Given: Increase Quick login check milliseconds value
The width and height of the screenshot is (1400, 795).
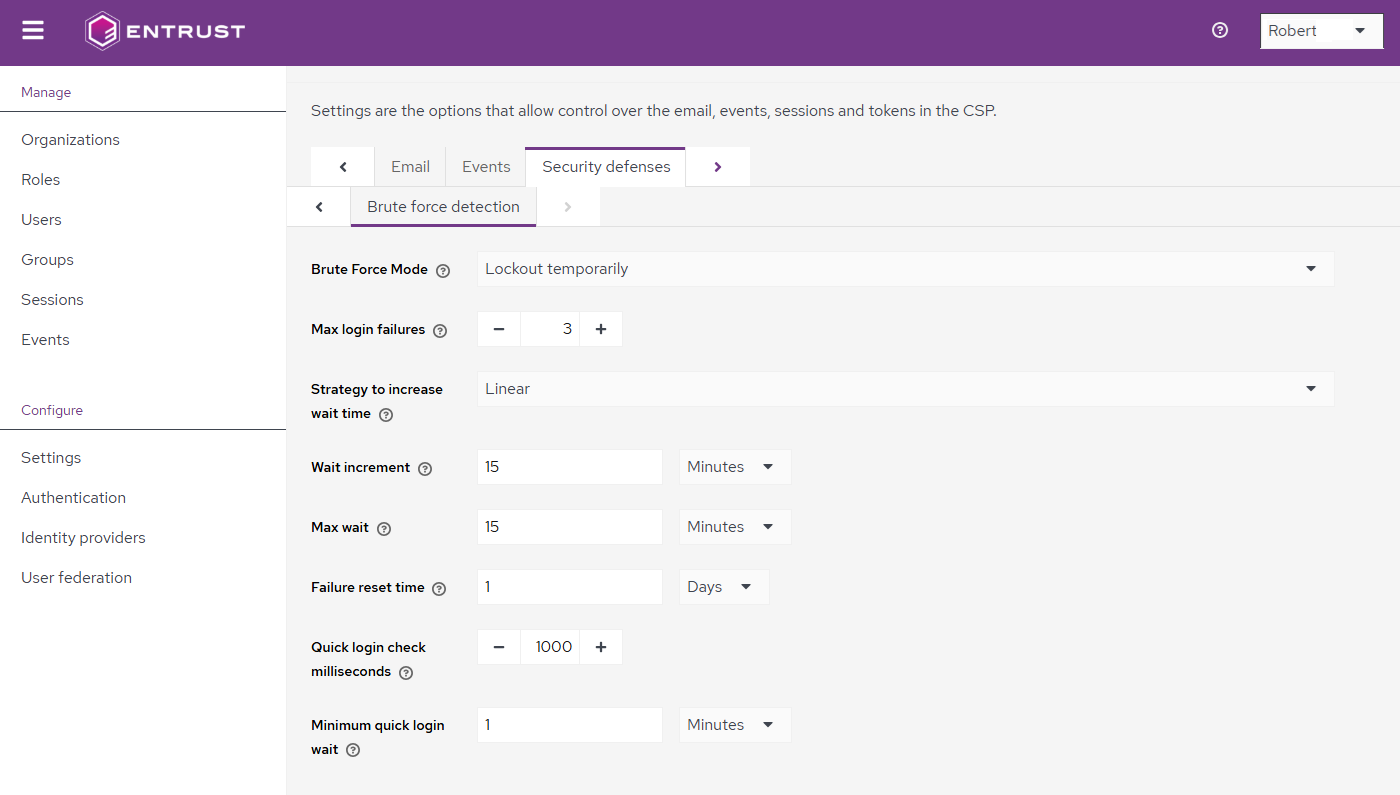Looking at the screenshot, I should point(601,647).
